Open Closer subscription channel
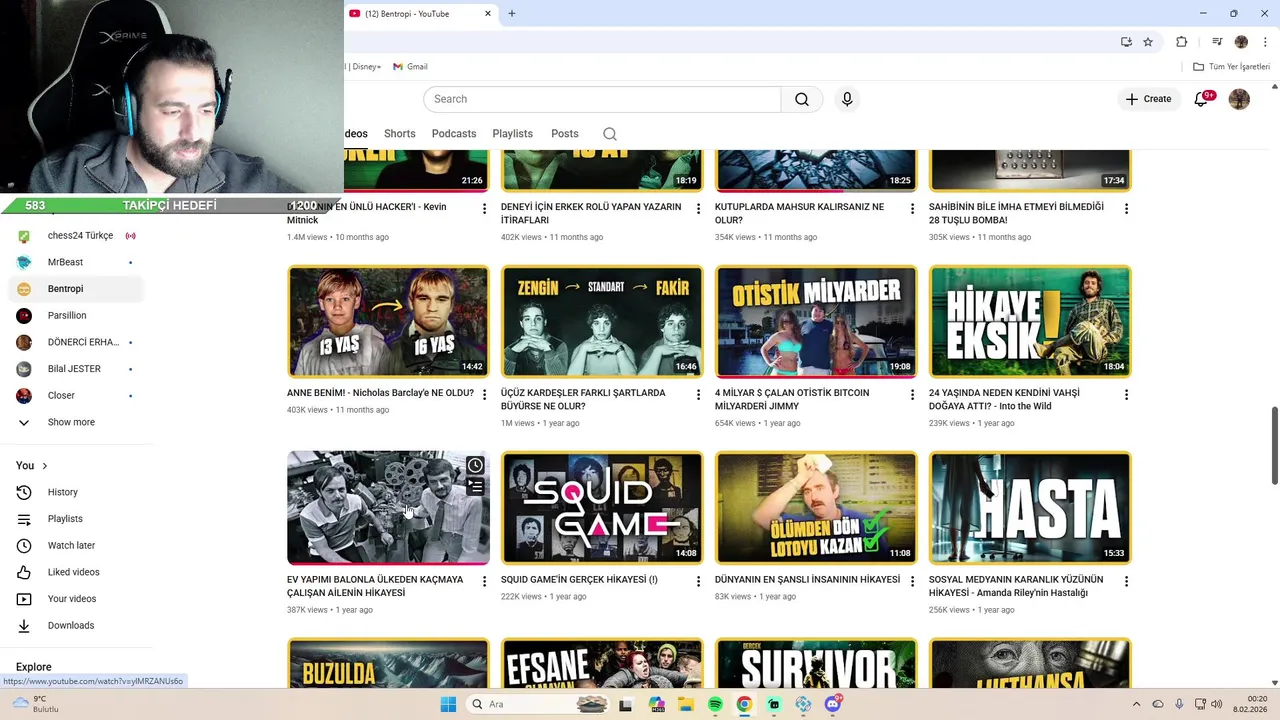Screen dimensions: 1280x720 coord(75,395)
